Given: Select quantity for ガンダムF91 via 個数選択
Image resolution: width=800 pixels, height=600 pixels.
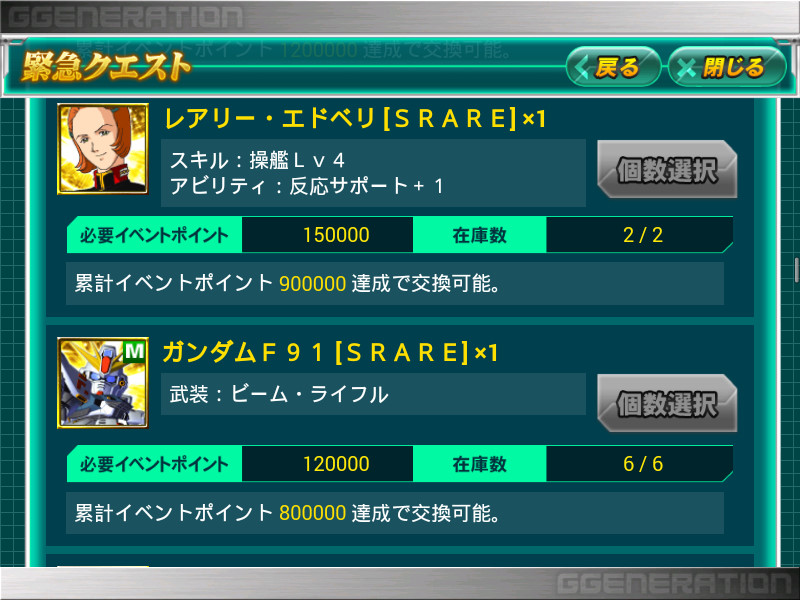Looking at the screenshot, I should 667,403.
